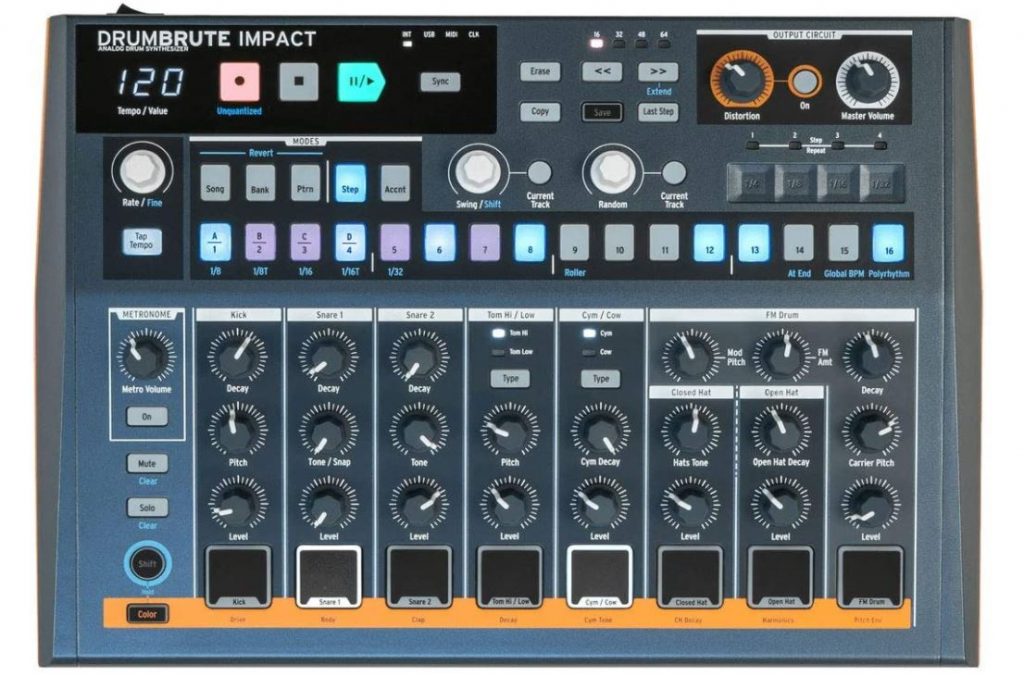The width and height of the screenshot is (1024, 677).
Task: Toggle step button 12
Action: click(x=709, y=243)
